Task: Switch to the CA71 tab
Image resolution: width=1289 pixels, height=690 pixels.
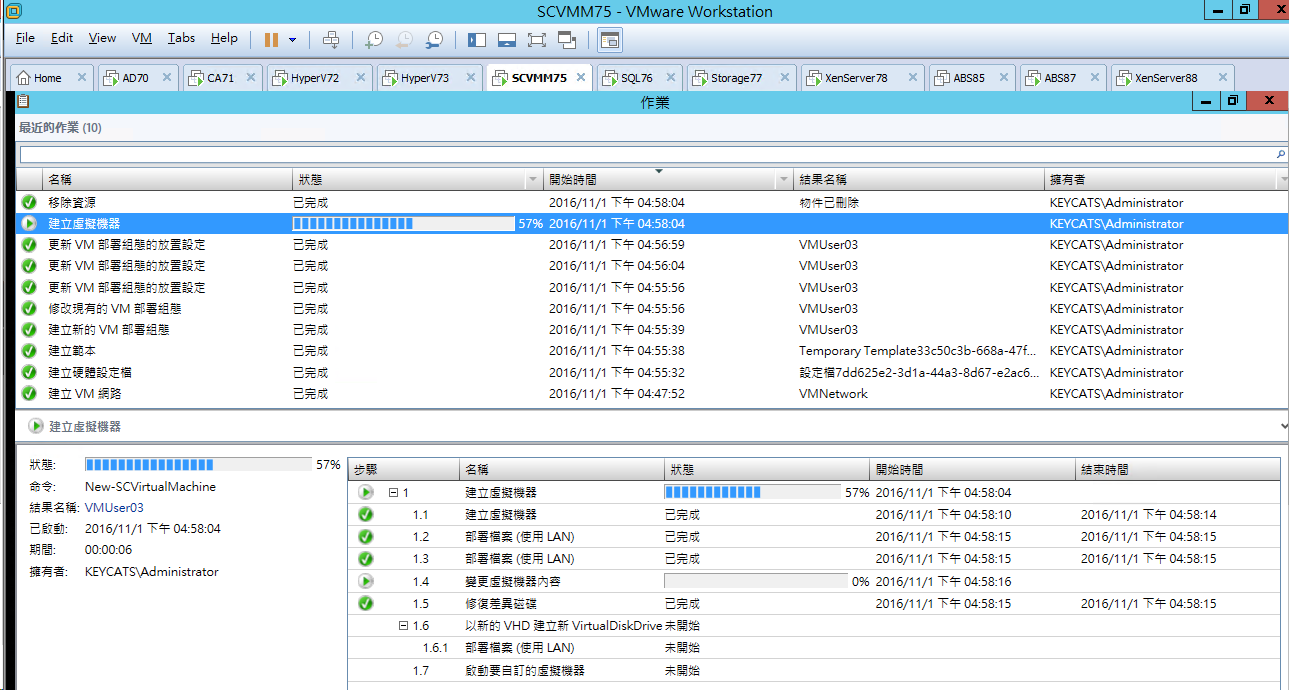Action: [223, 78]
